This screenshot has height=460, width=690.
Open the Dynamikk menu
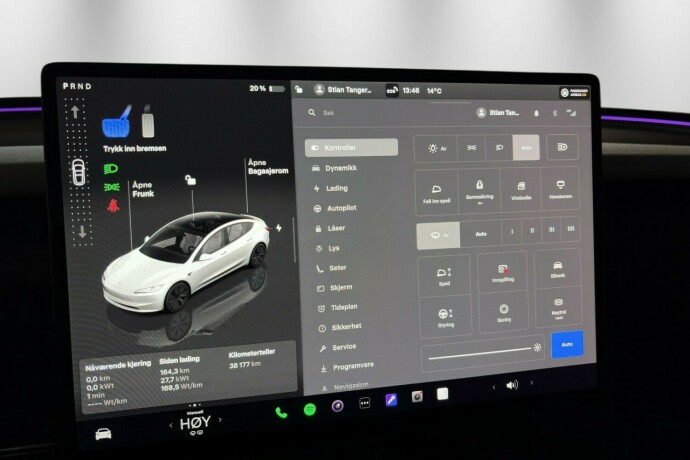point(334,168)
